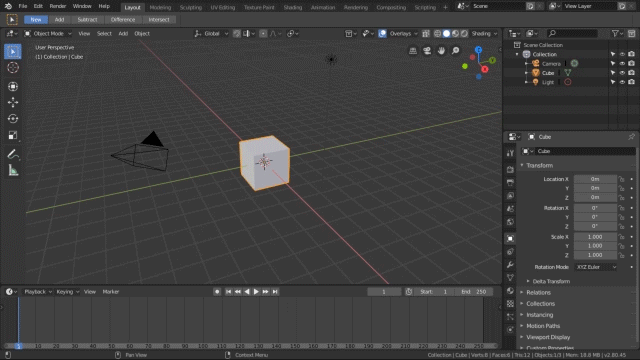Hide the Camera object via eye icon
Viewport: 640px width, 360px height.
pos(622,63)
